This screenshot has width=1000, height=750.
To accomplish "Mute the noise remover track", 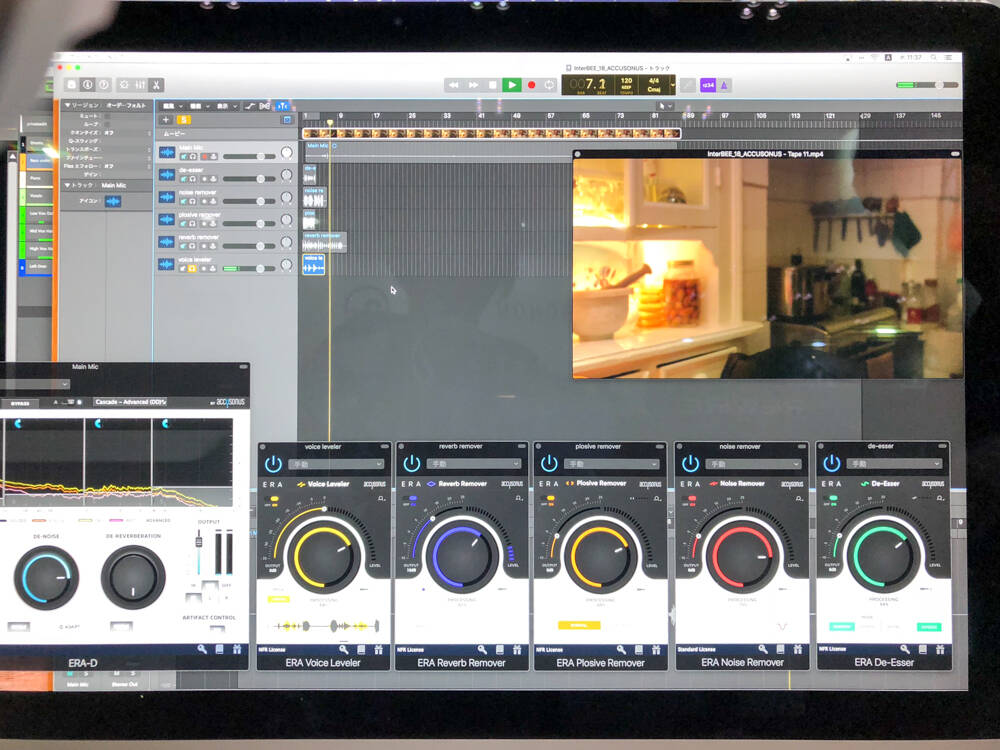I will (184, 202).
